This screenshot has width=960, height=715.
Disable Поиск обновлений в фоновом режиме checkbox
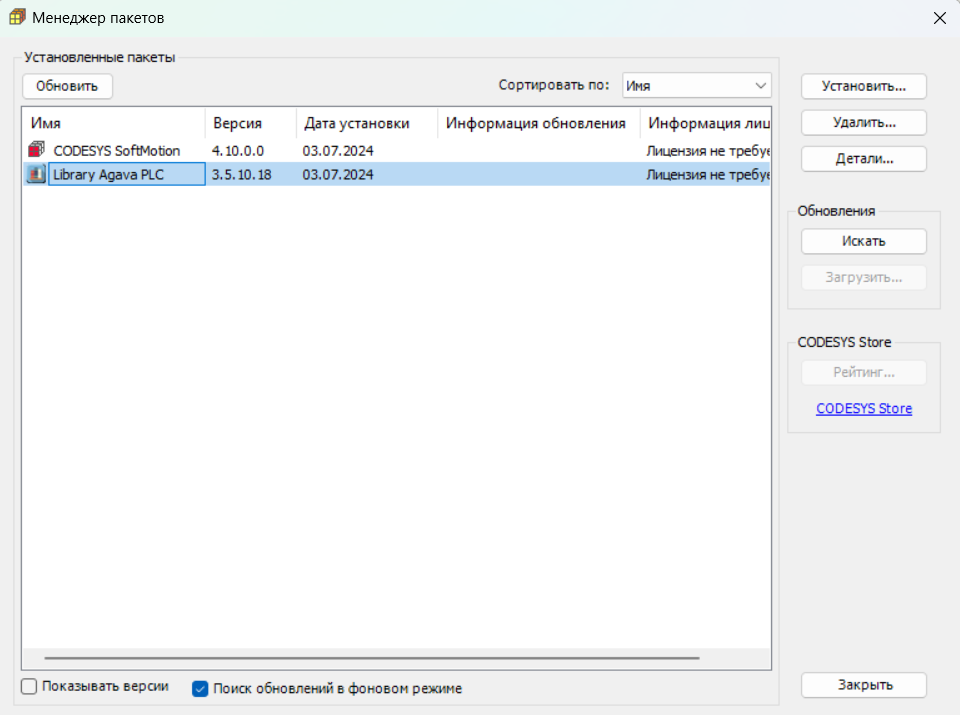point(199,688)
